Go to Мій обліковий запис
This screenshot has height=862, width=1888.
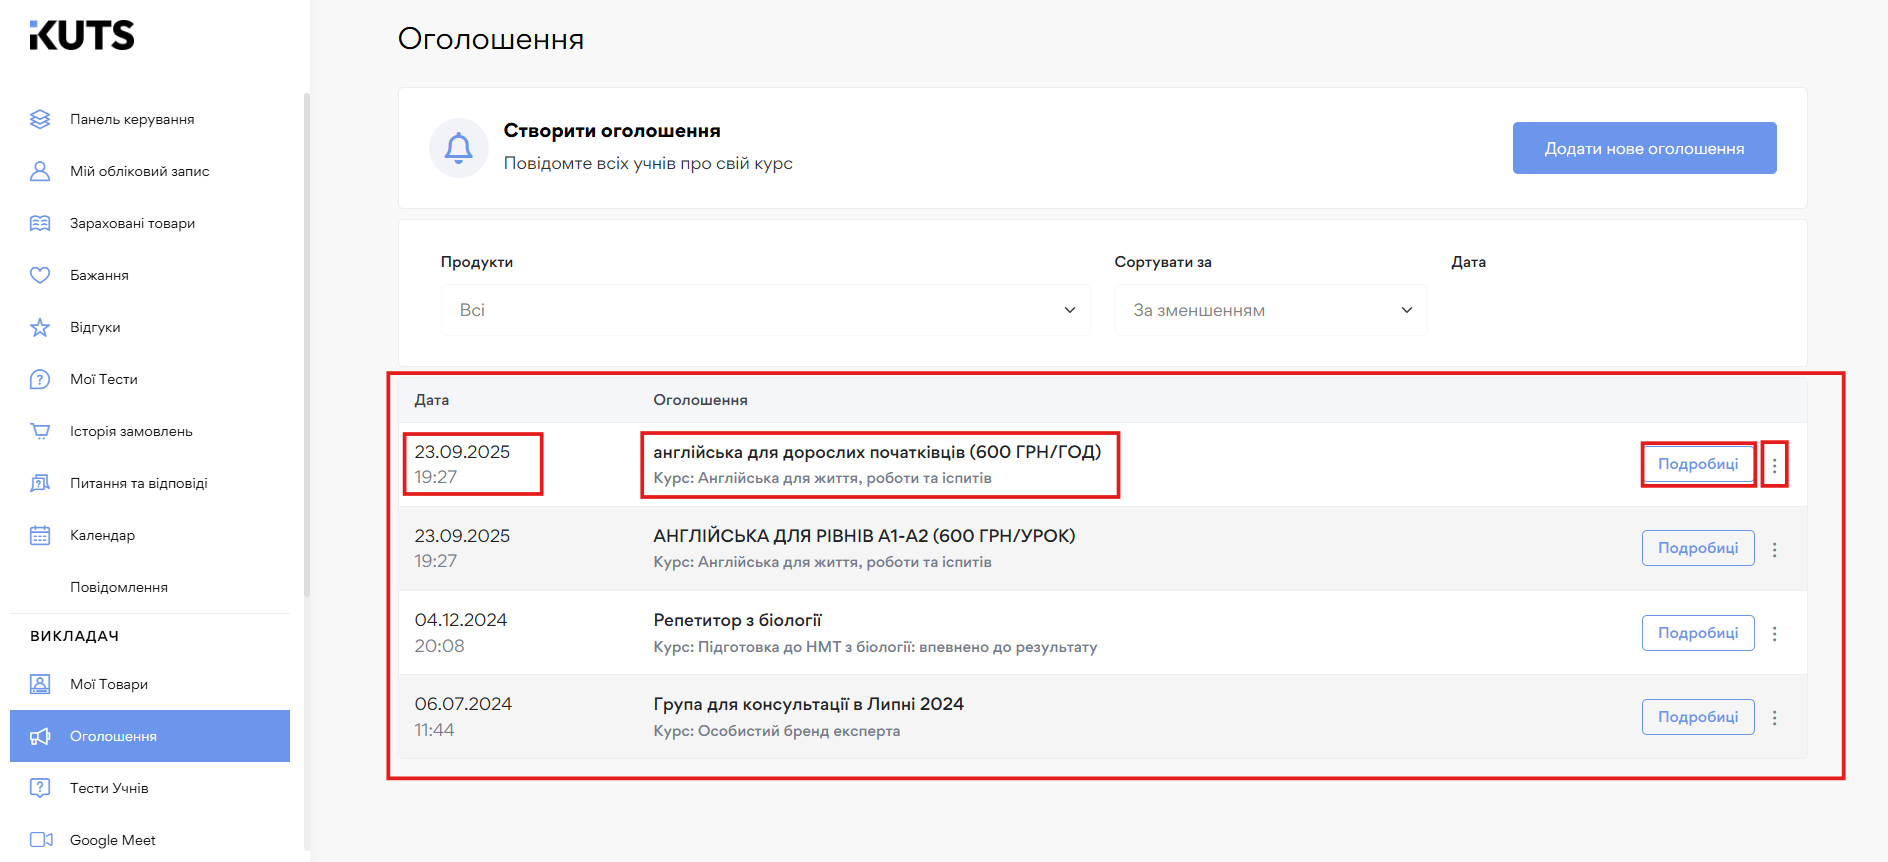(139, 171)
